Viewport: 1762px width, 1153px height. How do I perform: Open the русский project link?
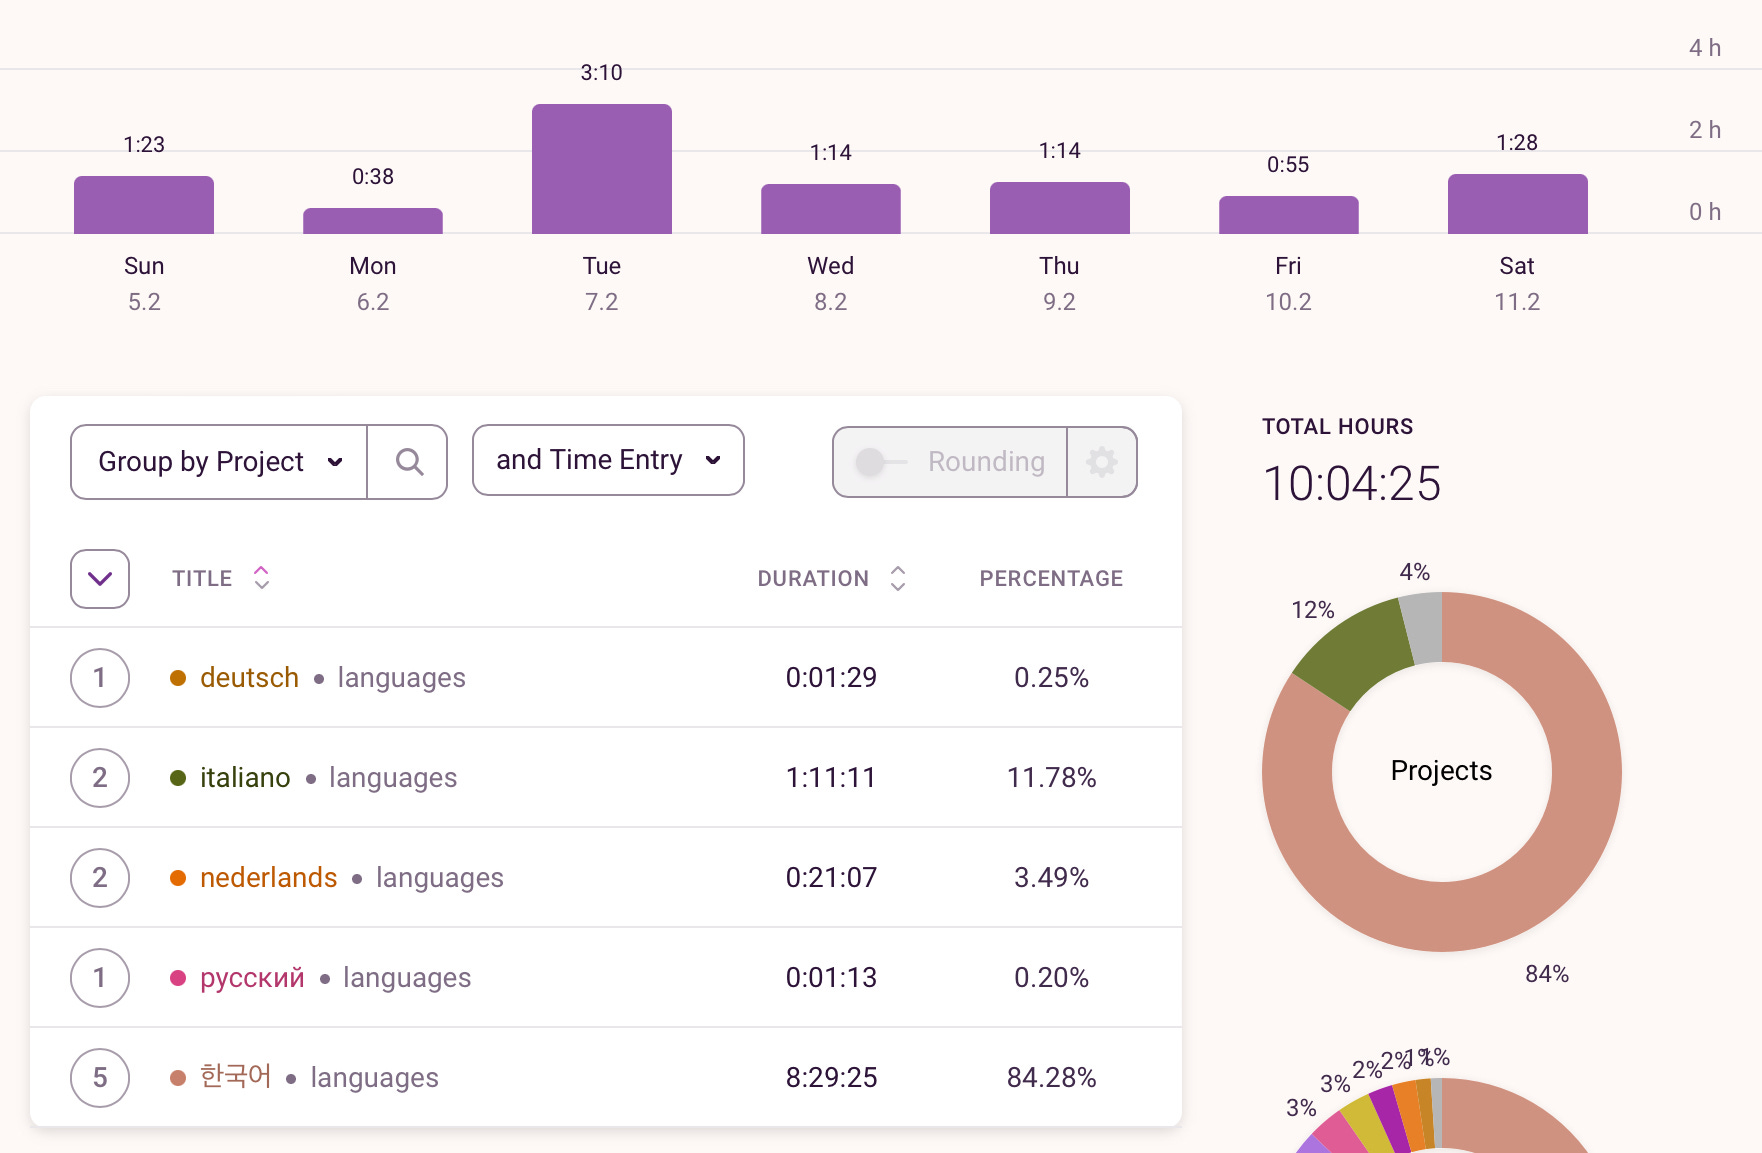click(252, 978)
